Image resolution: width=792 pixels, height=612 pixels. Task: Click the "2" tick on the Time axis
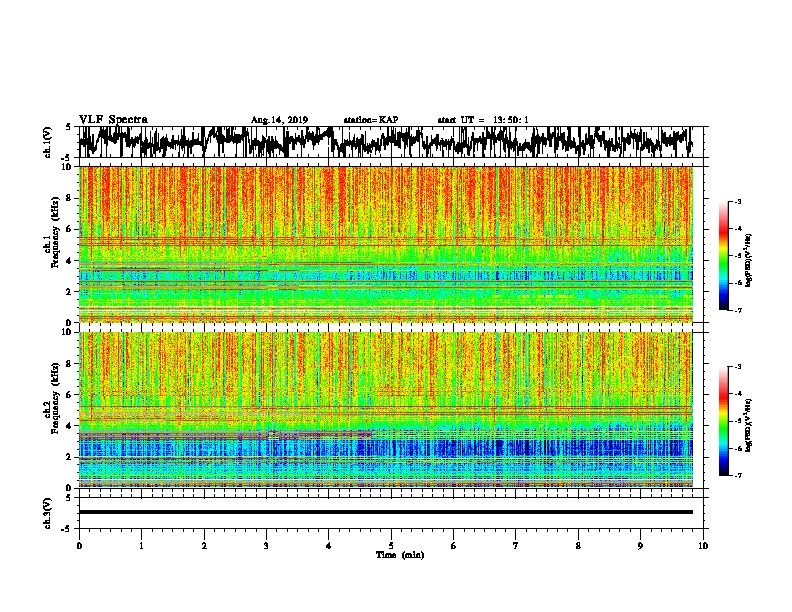pyautogui.click(x=204, y=546)
